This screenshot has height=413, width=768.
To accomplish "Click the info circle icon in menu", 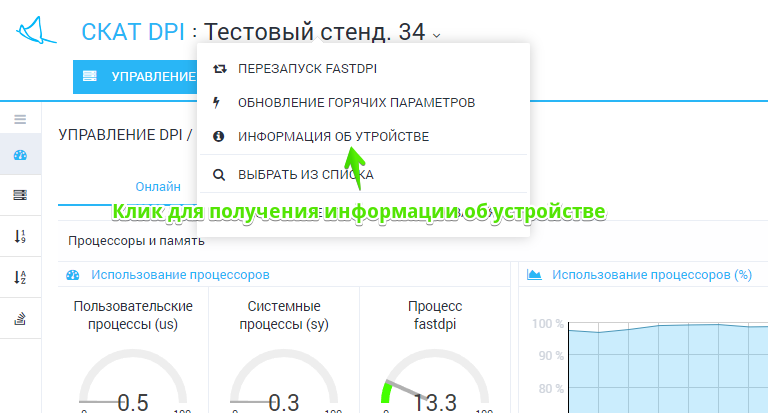I will pyautogui.click(x=219, y=136).
